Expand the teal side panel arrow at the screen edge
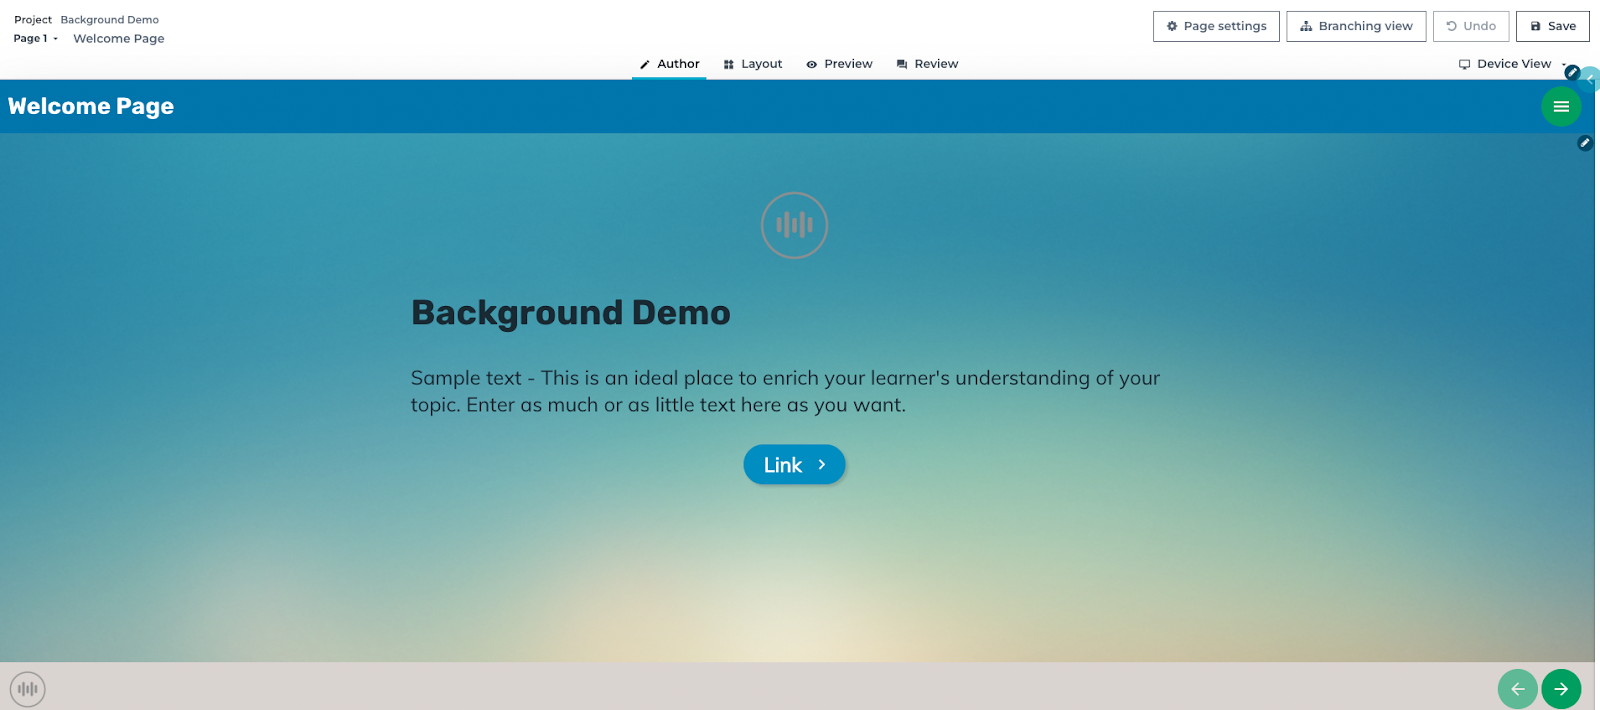The image size is (1600, 710). [1591, 79]
